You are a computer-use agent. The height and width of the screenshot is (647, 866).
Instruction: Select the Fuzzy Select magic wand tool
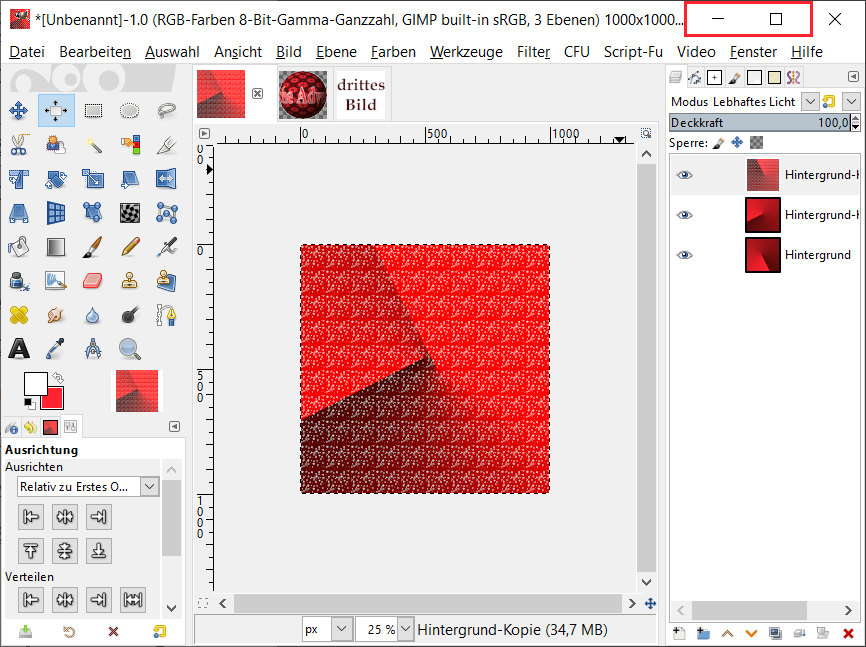coord(93,145)
